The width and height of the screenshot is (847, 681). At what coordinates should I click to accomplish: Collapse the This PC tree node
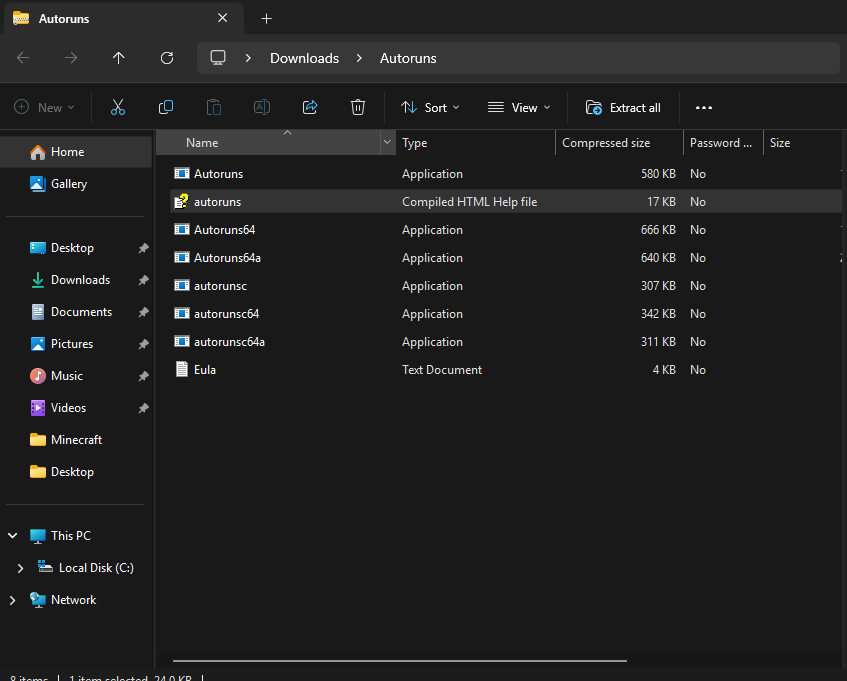pos(12,536)
